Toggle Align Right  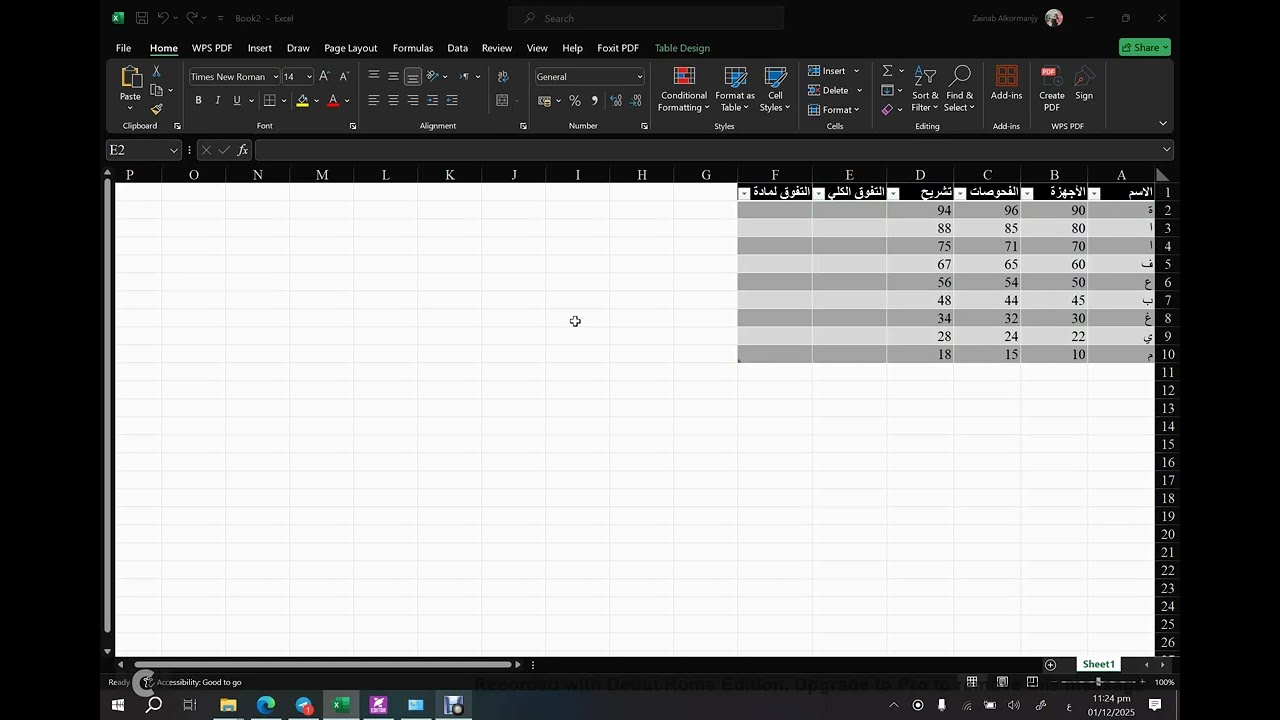(413, 100)
